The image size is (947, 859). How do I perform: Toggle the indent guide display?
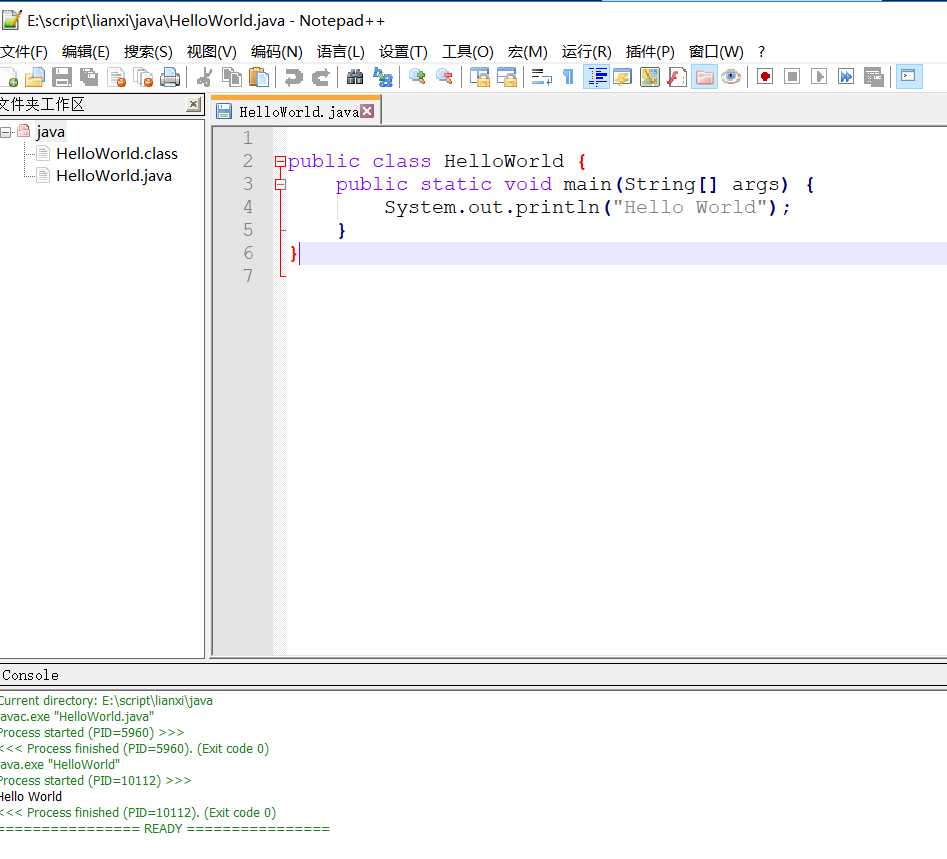(596, 77)
